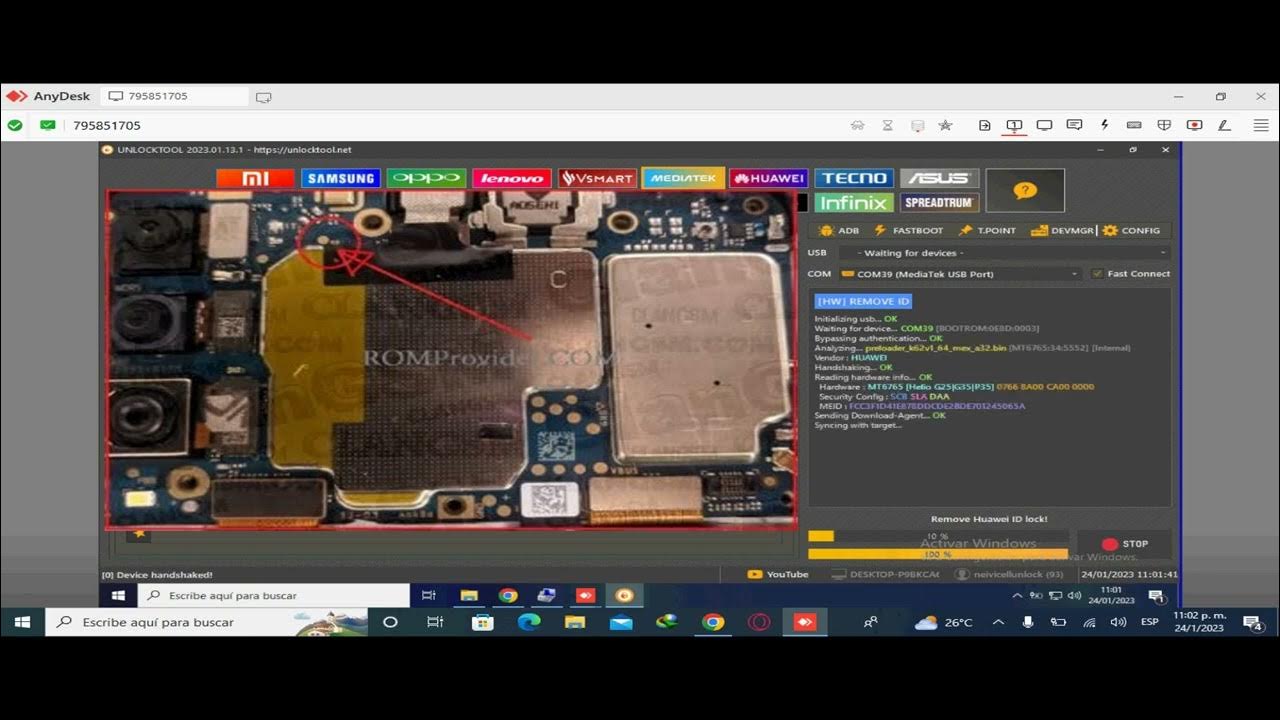Open Opera browser on local taskbar

(759, 622)
